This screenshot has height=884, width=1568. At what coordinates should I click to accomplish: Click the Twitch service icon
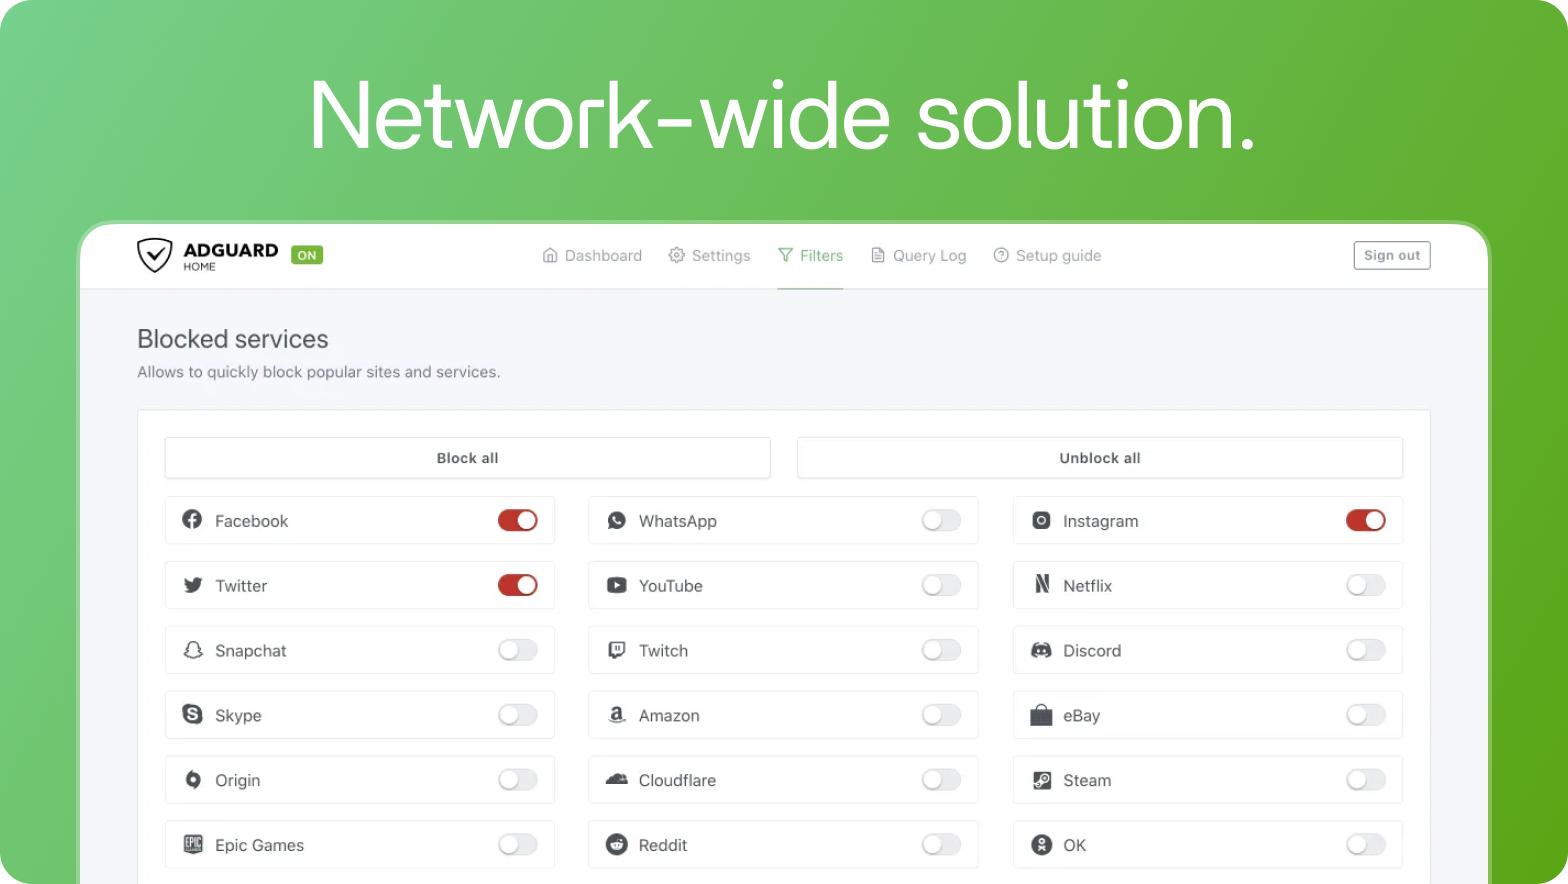pos(617,650)
